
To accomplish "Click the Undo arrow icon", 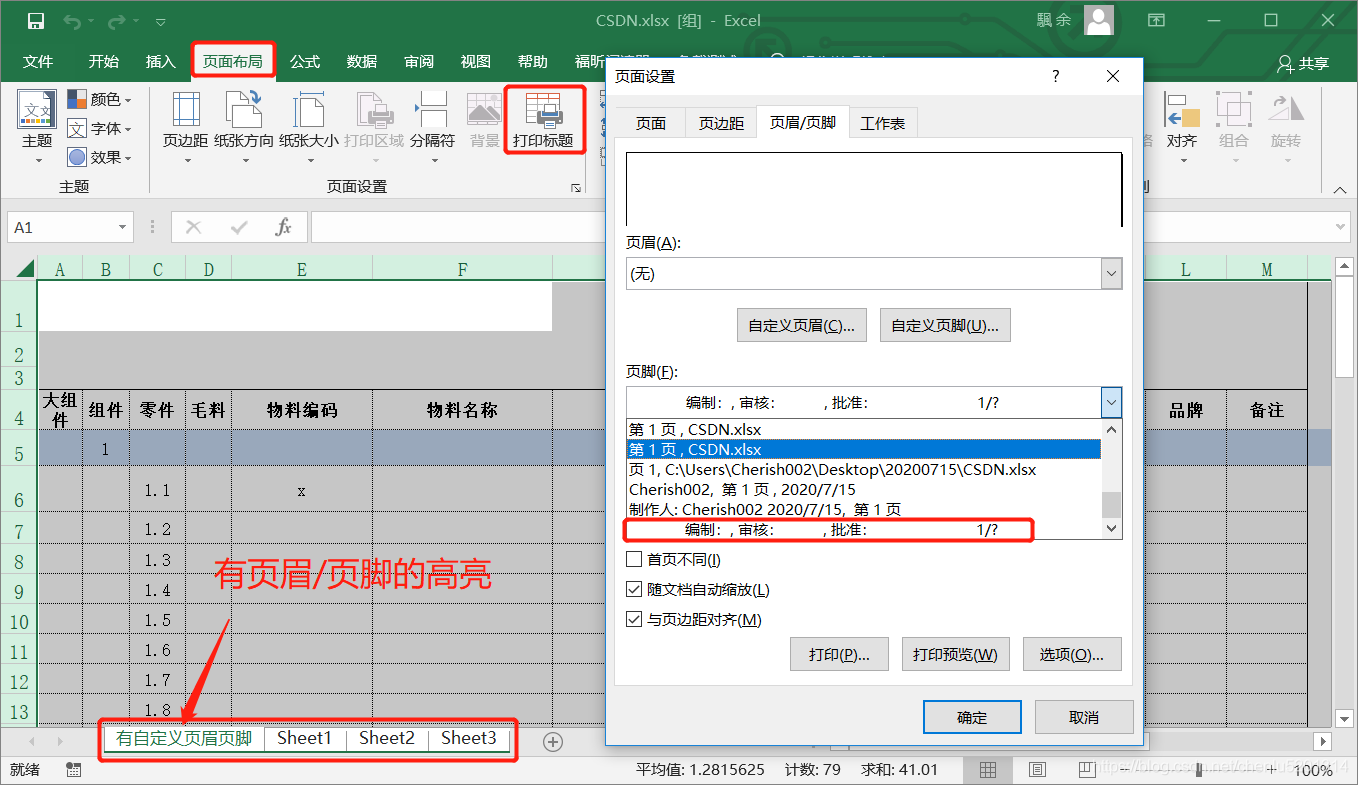I will 72,20.
